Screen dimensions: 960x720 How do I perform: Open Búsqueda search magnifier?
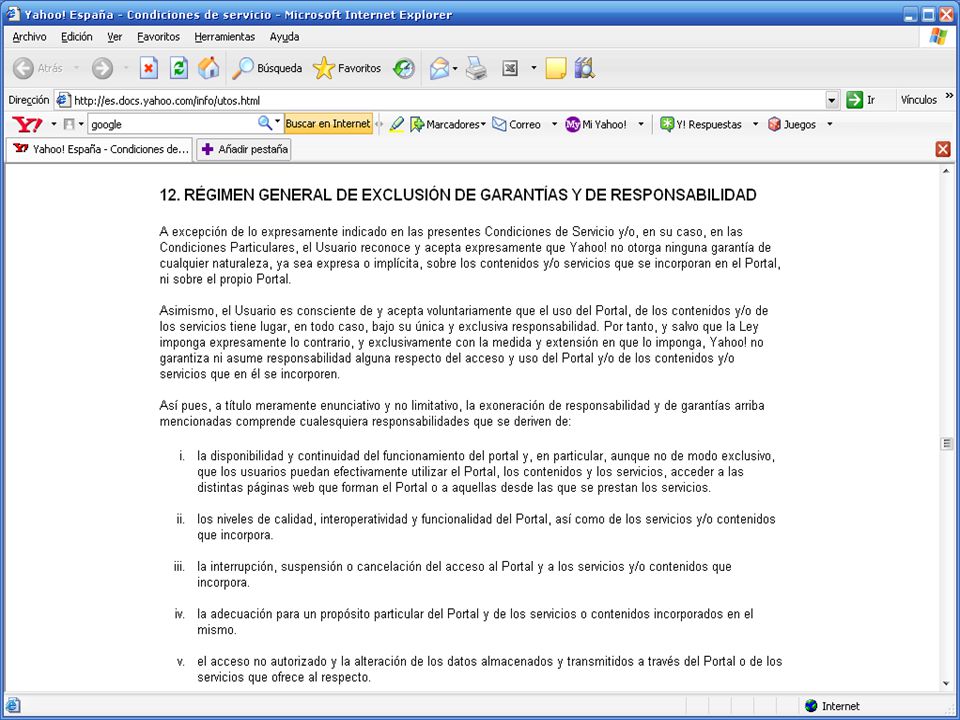click(268, 68)
